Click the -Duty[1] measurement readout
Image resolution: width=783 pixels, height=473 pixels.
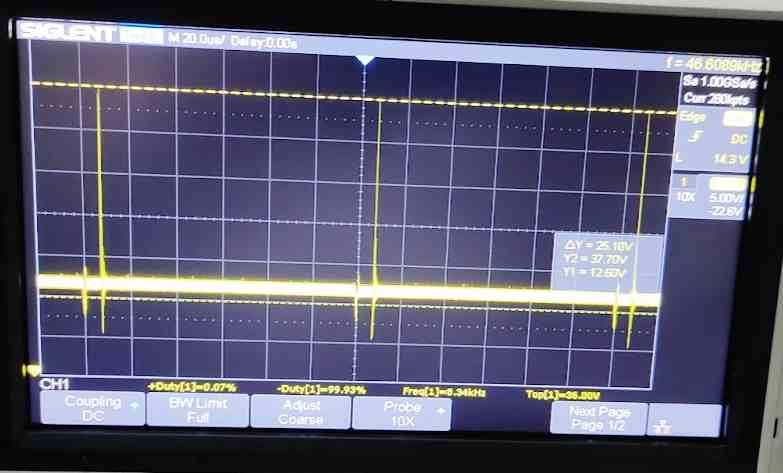tap(322, 390)
